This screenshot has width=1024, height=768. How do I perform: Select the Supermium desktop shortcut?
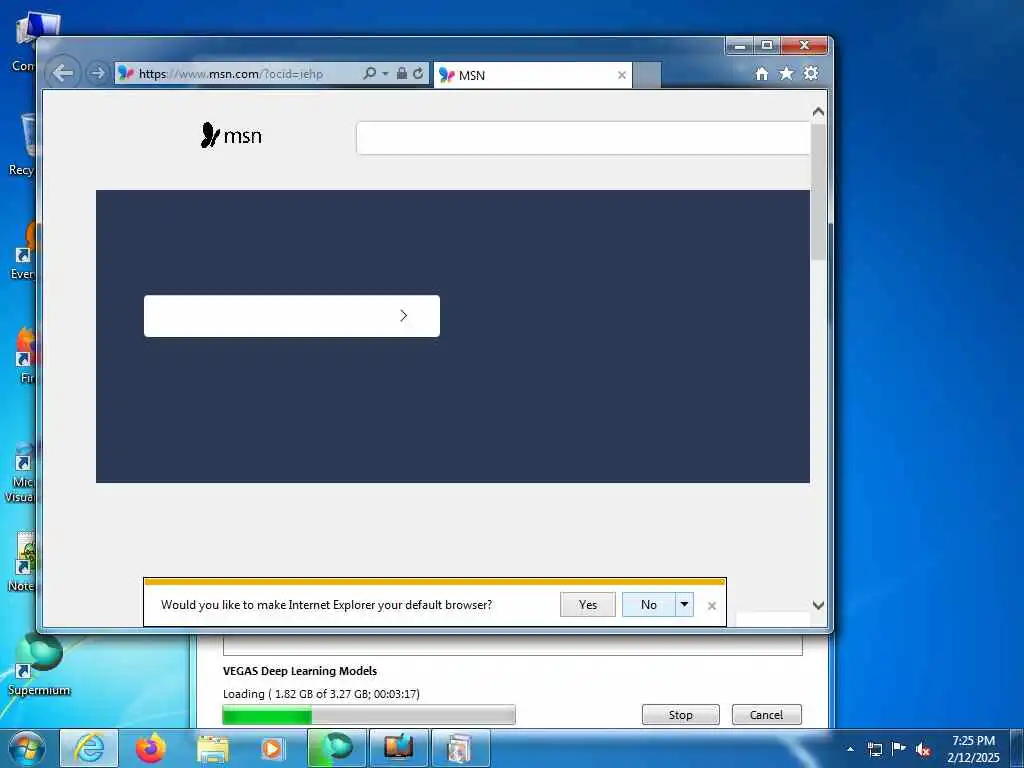click(x=39, y=664)
